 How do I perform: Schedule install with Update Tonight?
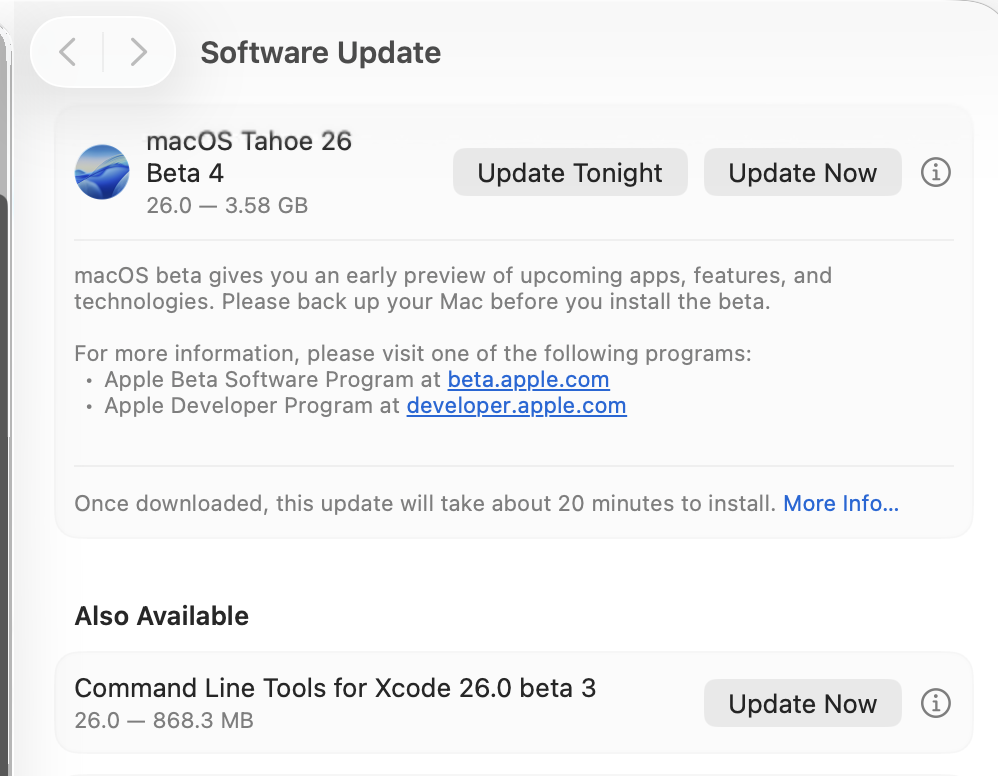(x=570, y=173)
